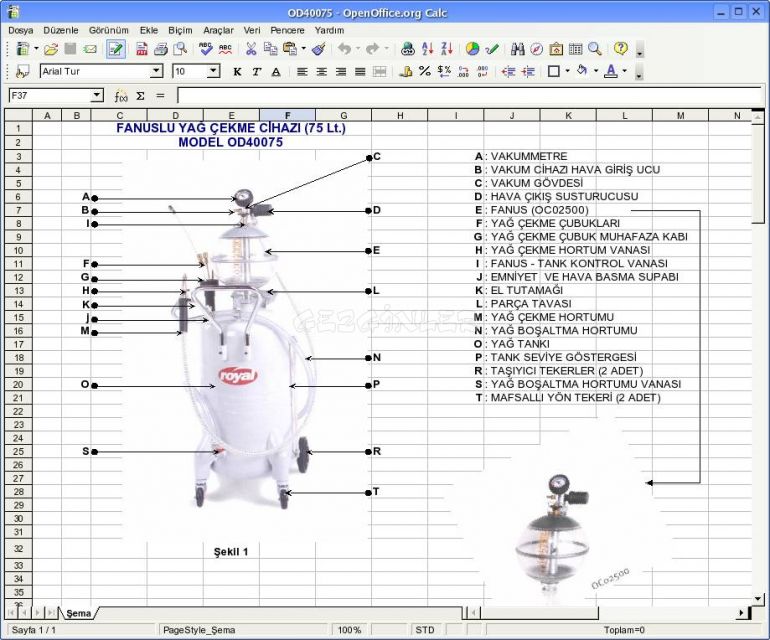Expand the Paste options dropdown arrow
The image size is (770, 640).
(x=303, y=49)
